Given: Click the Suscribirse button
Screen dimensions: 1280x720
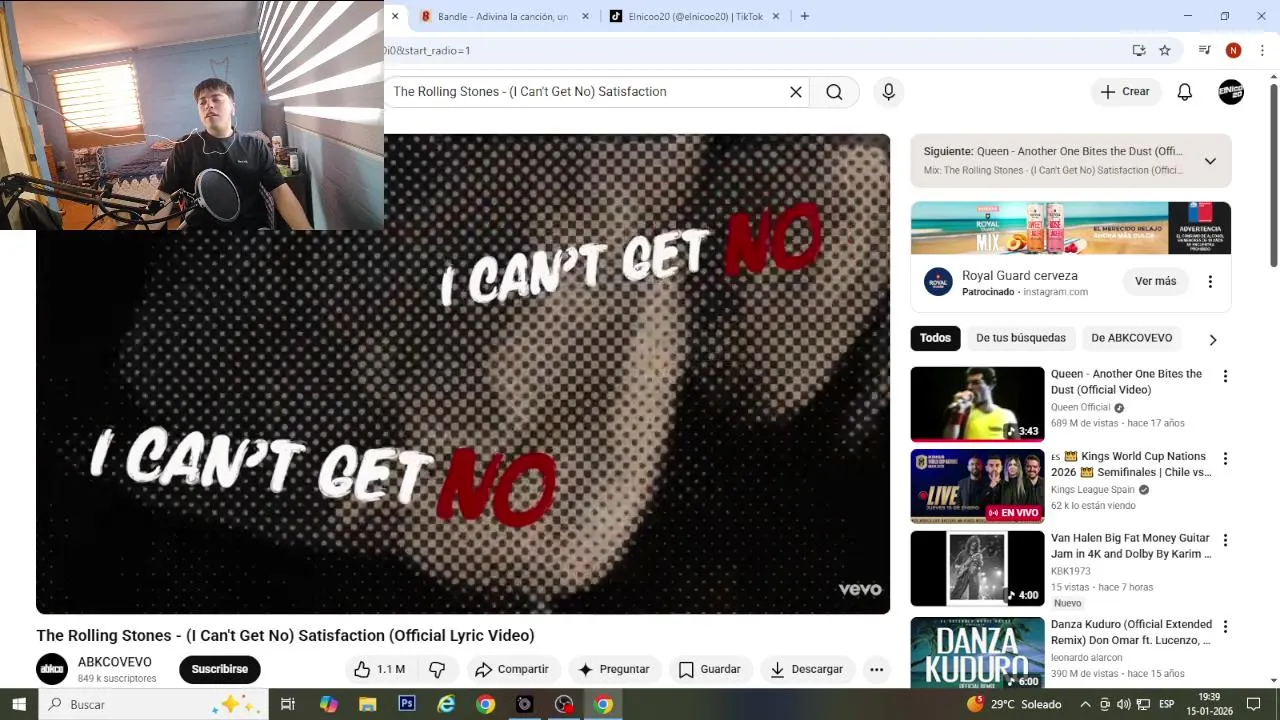Looking at the screenshot, I should [220, 669].
